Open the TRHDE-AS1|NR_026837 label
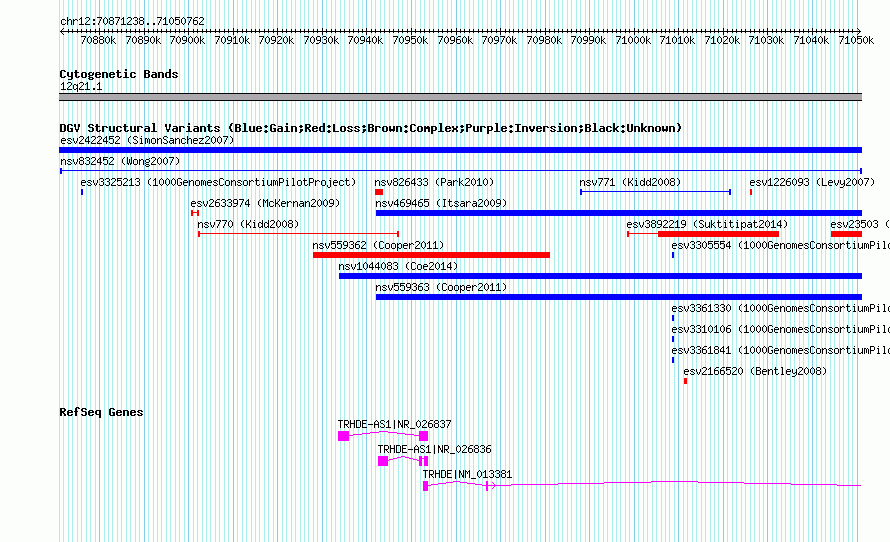 394,425
